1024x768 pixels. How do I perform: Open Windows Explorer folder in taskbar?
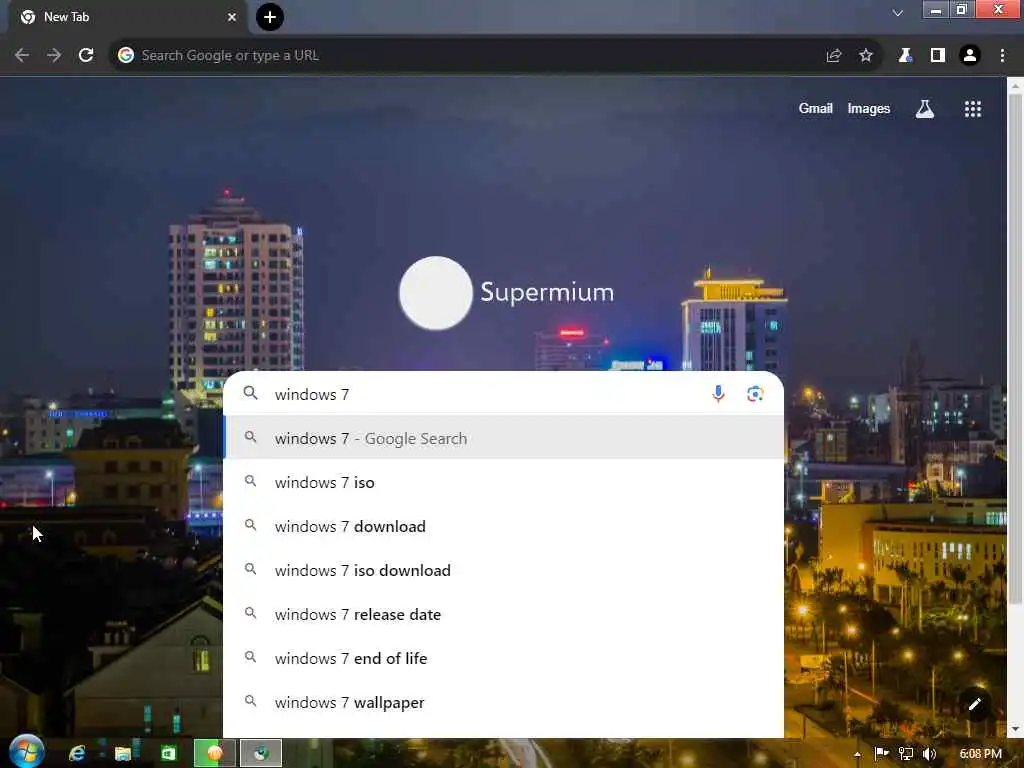tap(123, 754)
